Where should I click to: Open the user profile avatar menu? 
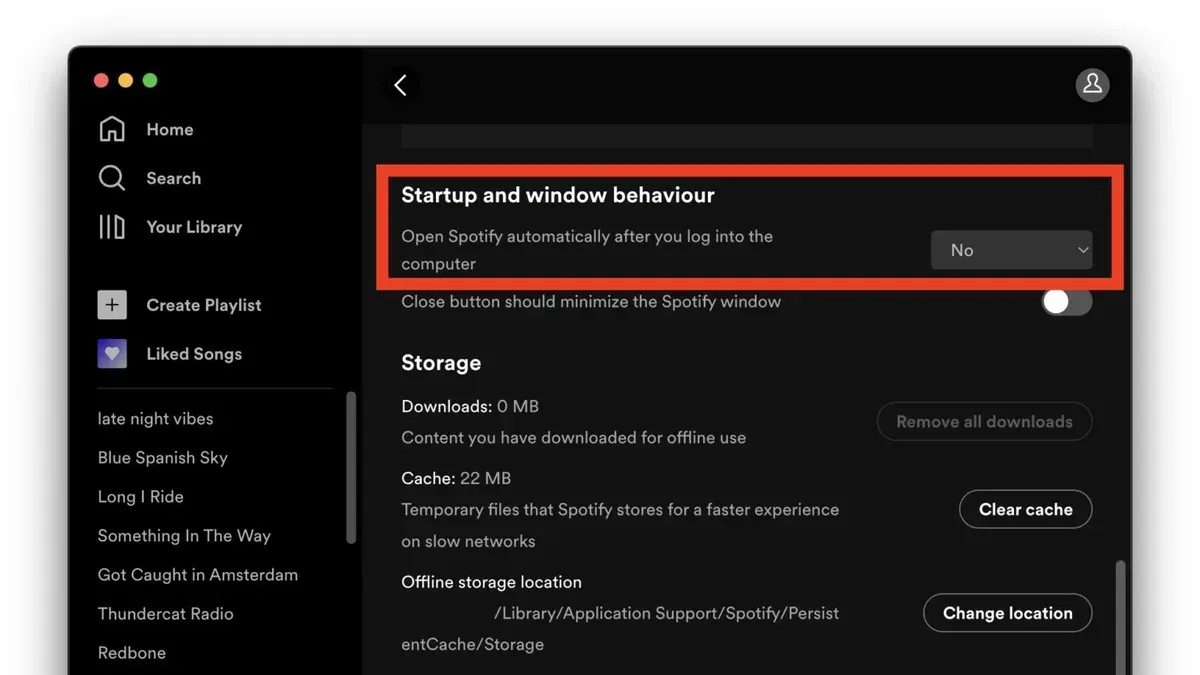tap(1092, 85)
